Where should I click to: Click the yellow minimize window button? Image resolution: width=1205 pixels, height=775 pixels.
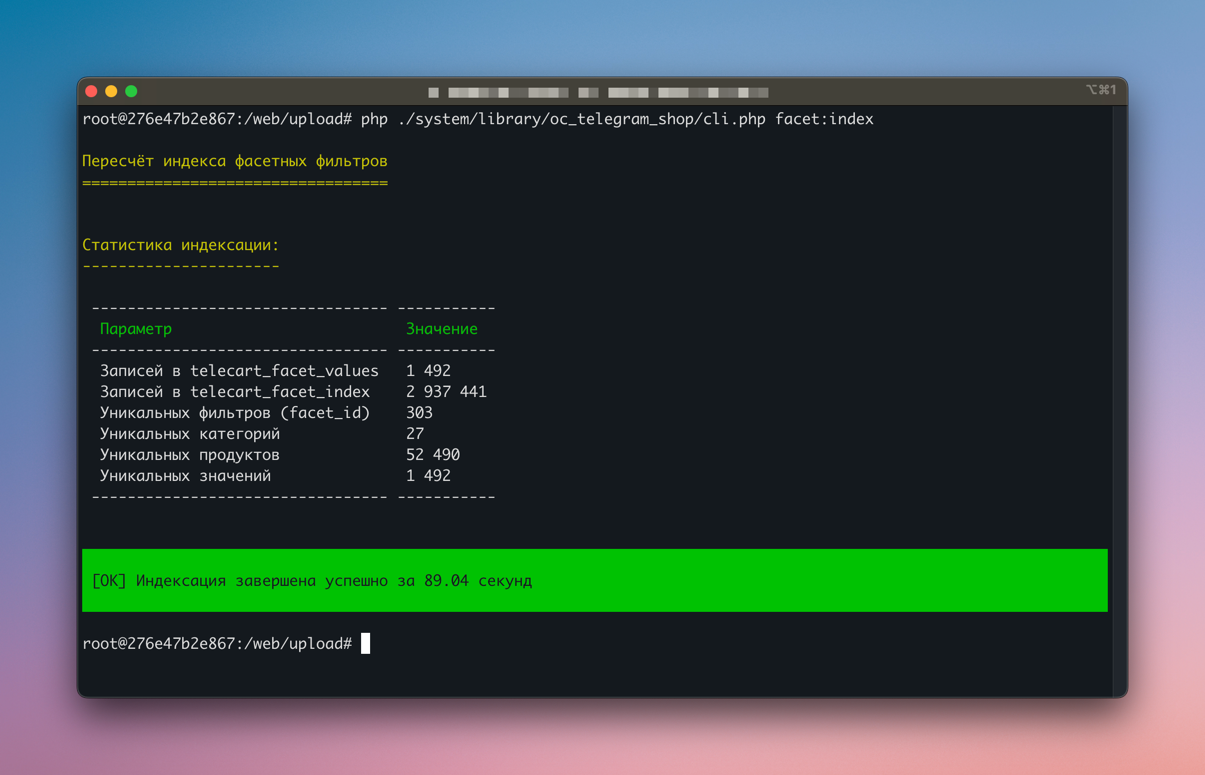pyautogui.click(x=111, y=91)
